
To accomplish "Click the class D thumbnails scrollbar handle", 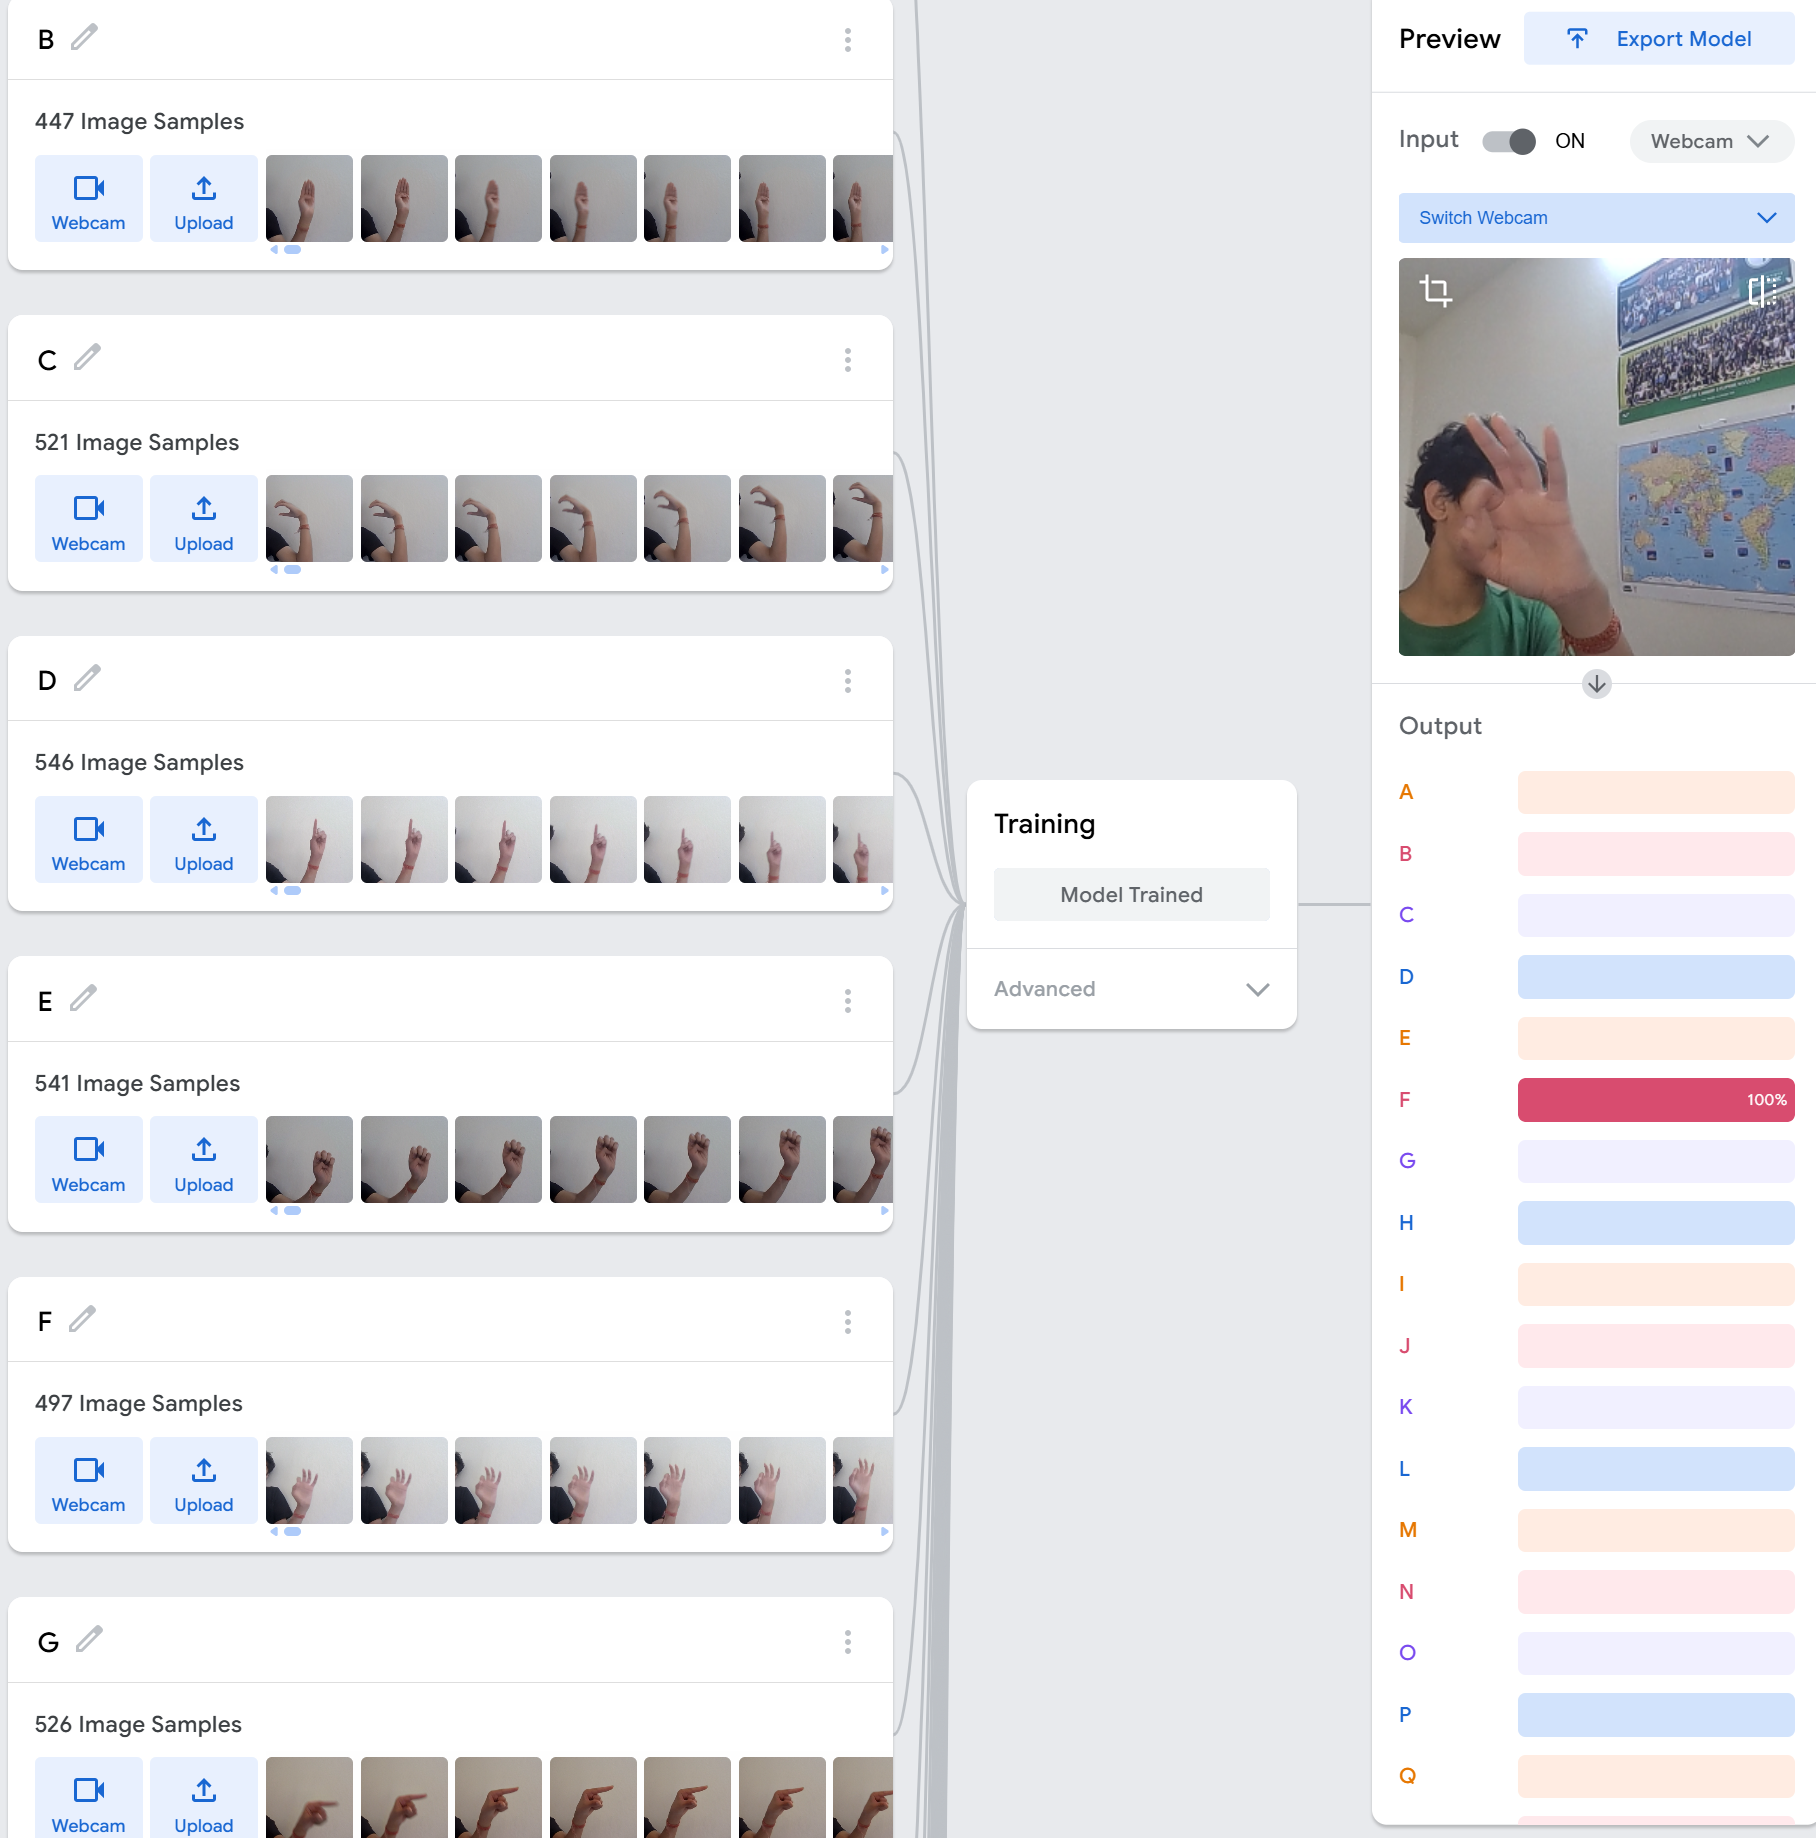I will (292, 890).
